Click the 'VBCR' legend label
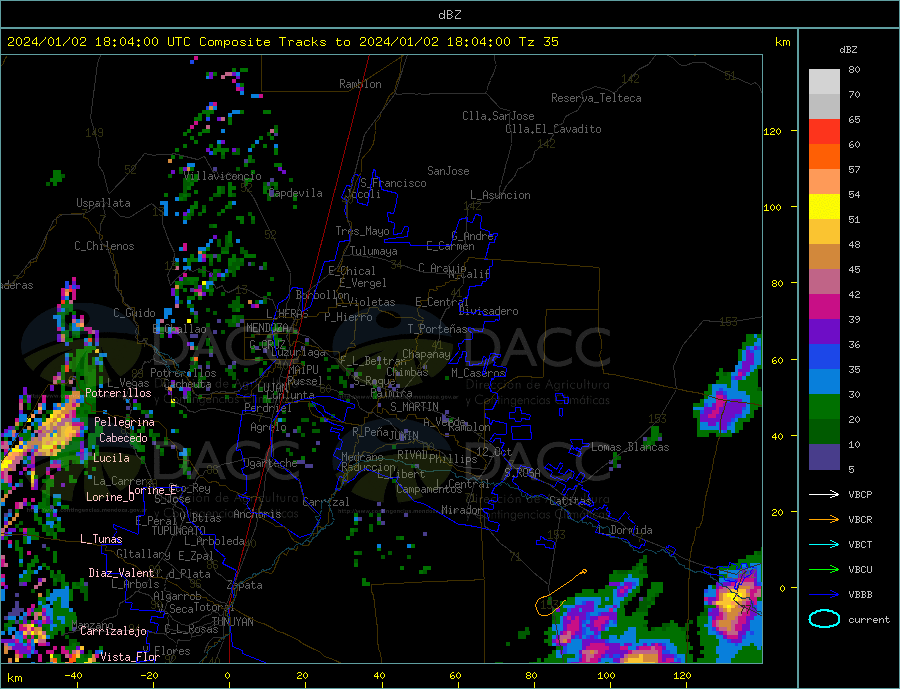 click(x=860, y=520)
